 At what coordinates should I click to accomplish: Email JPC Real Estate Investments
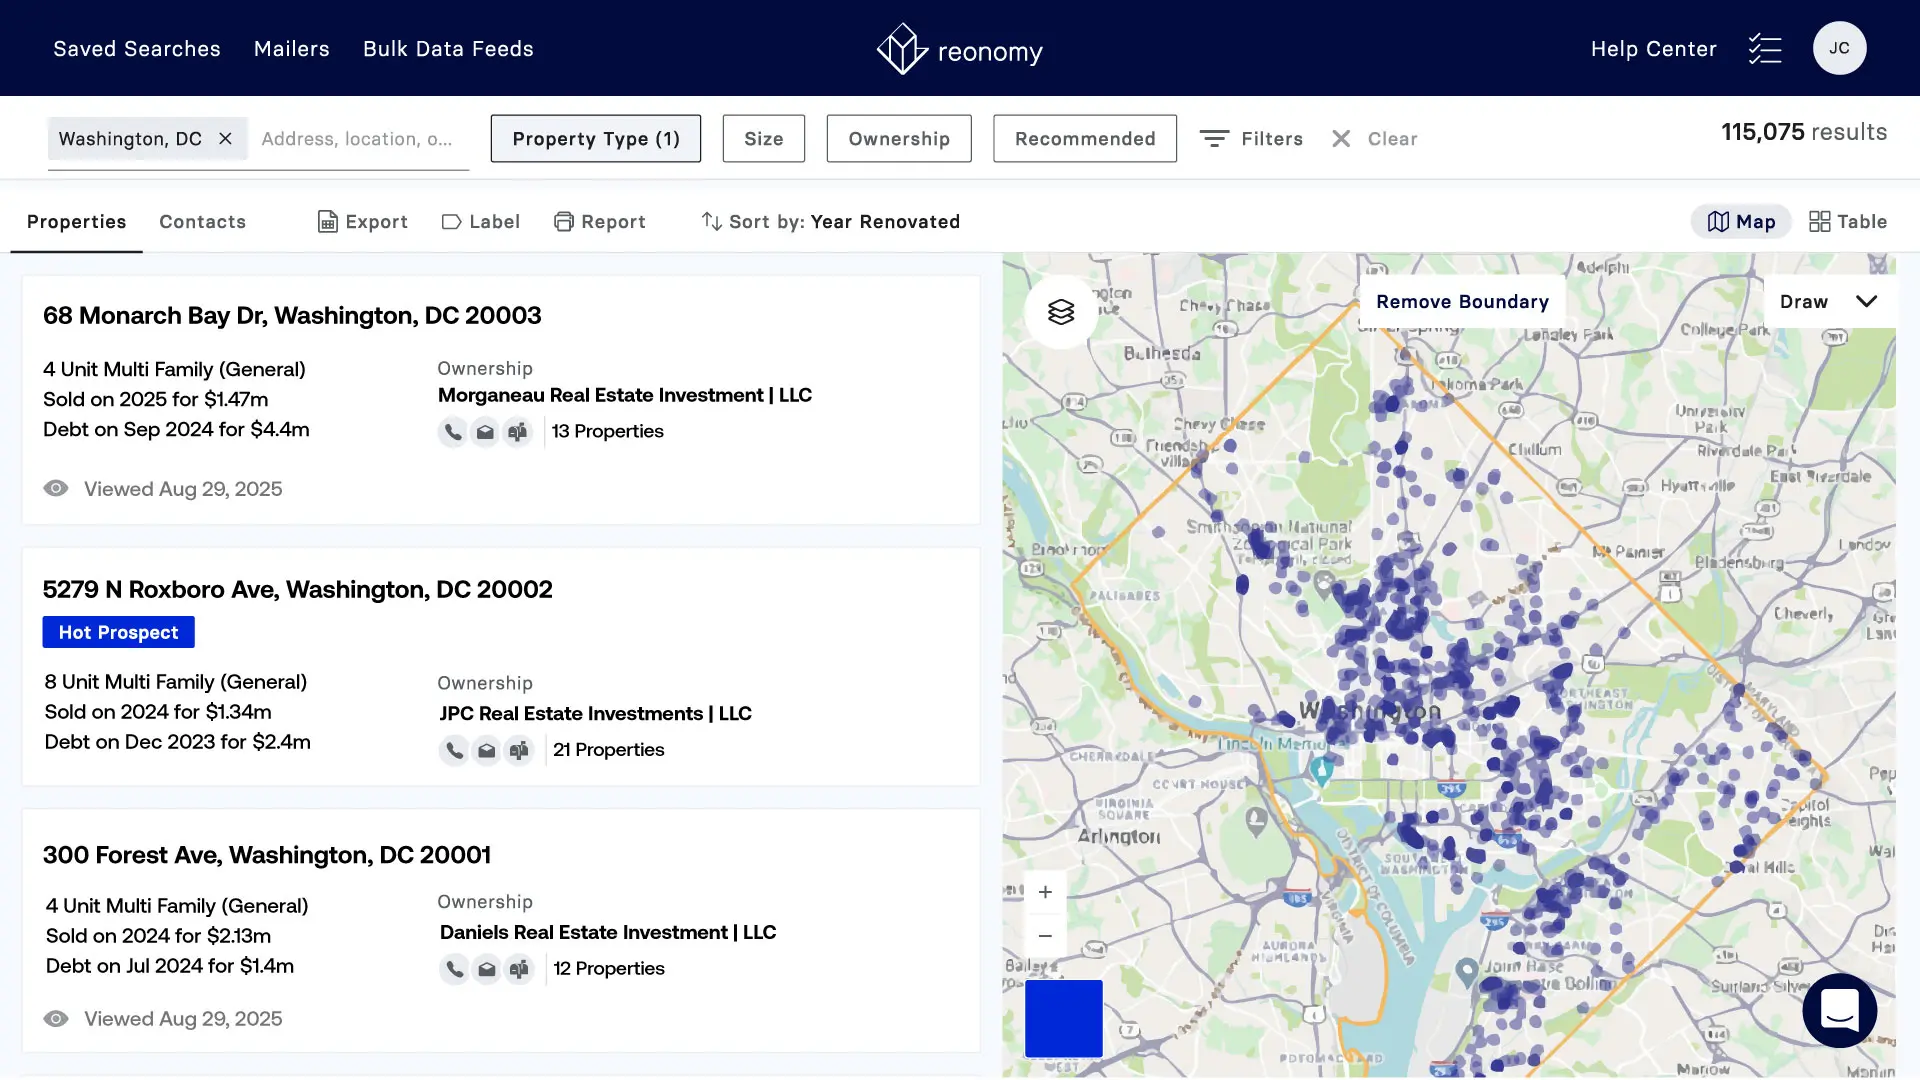(x=486, y=750)
